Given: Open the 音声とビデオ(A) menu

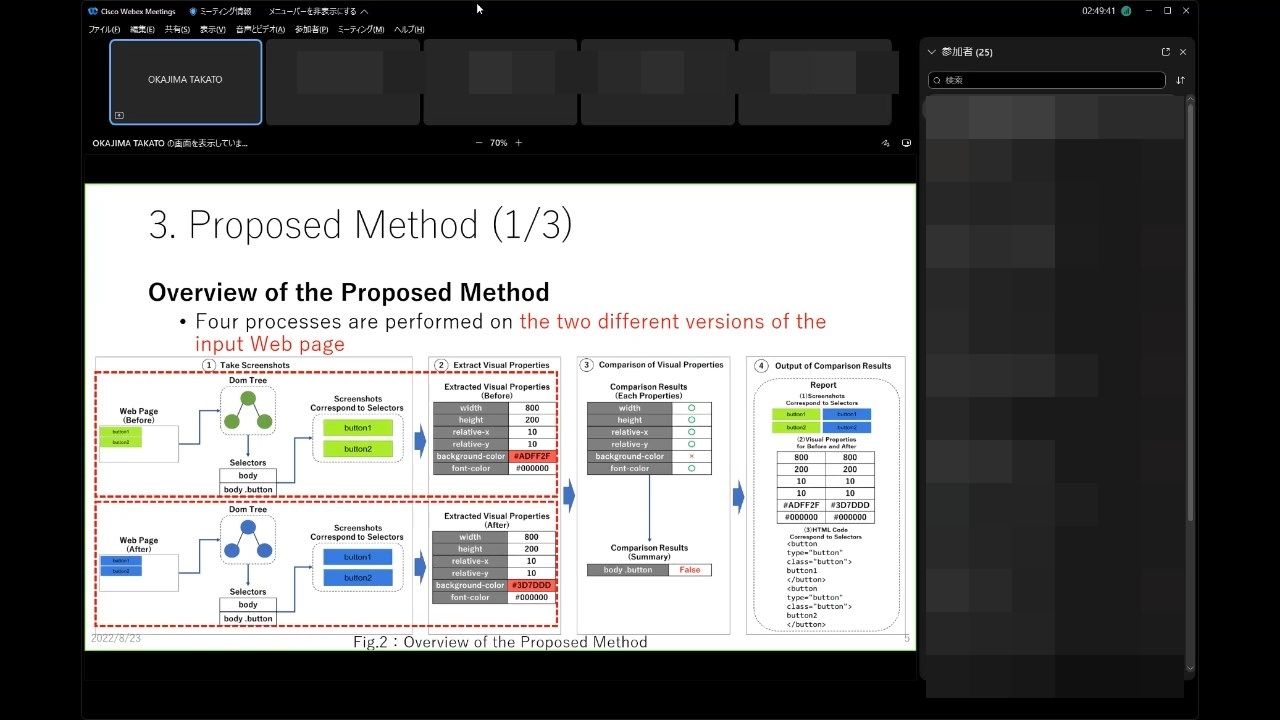Looking at the screenshot, I should 260,30.
